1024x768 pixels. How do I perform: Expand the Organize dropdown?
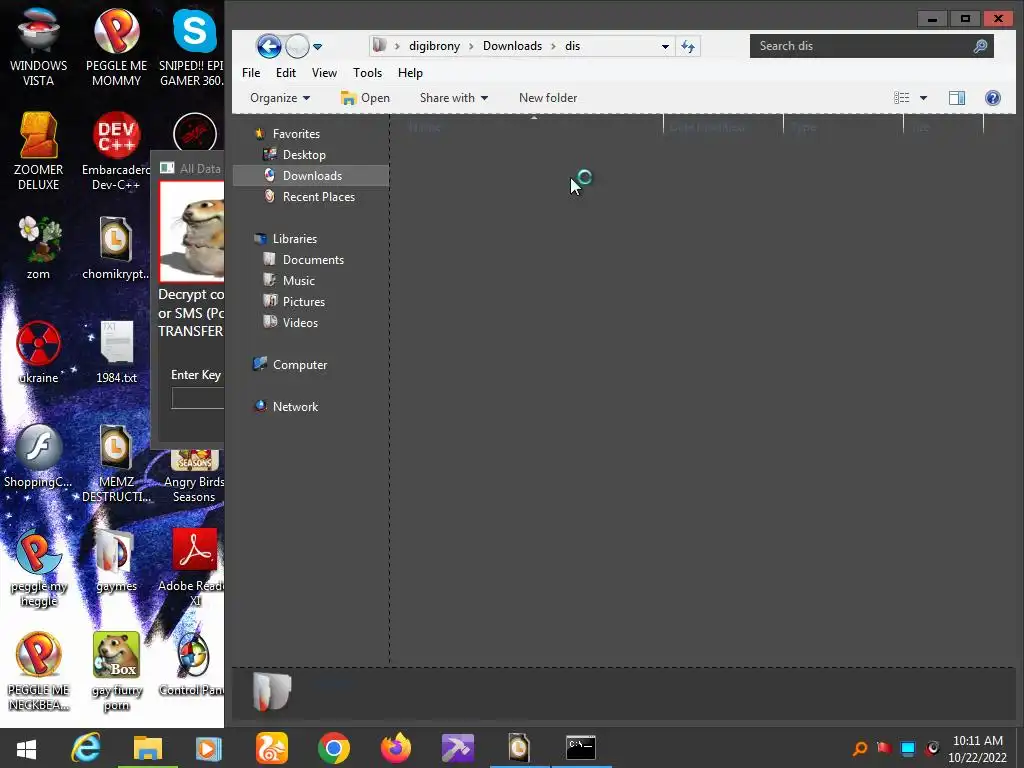(280, 98)
